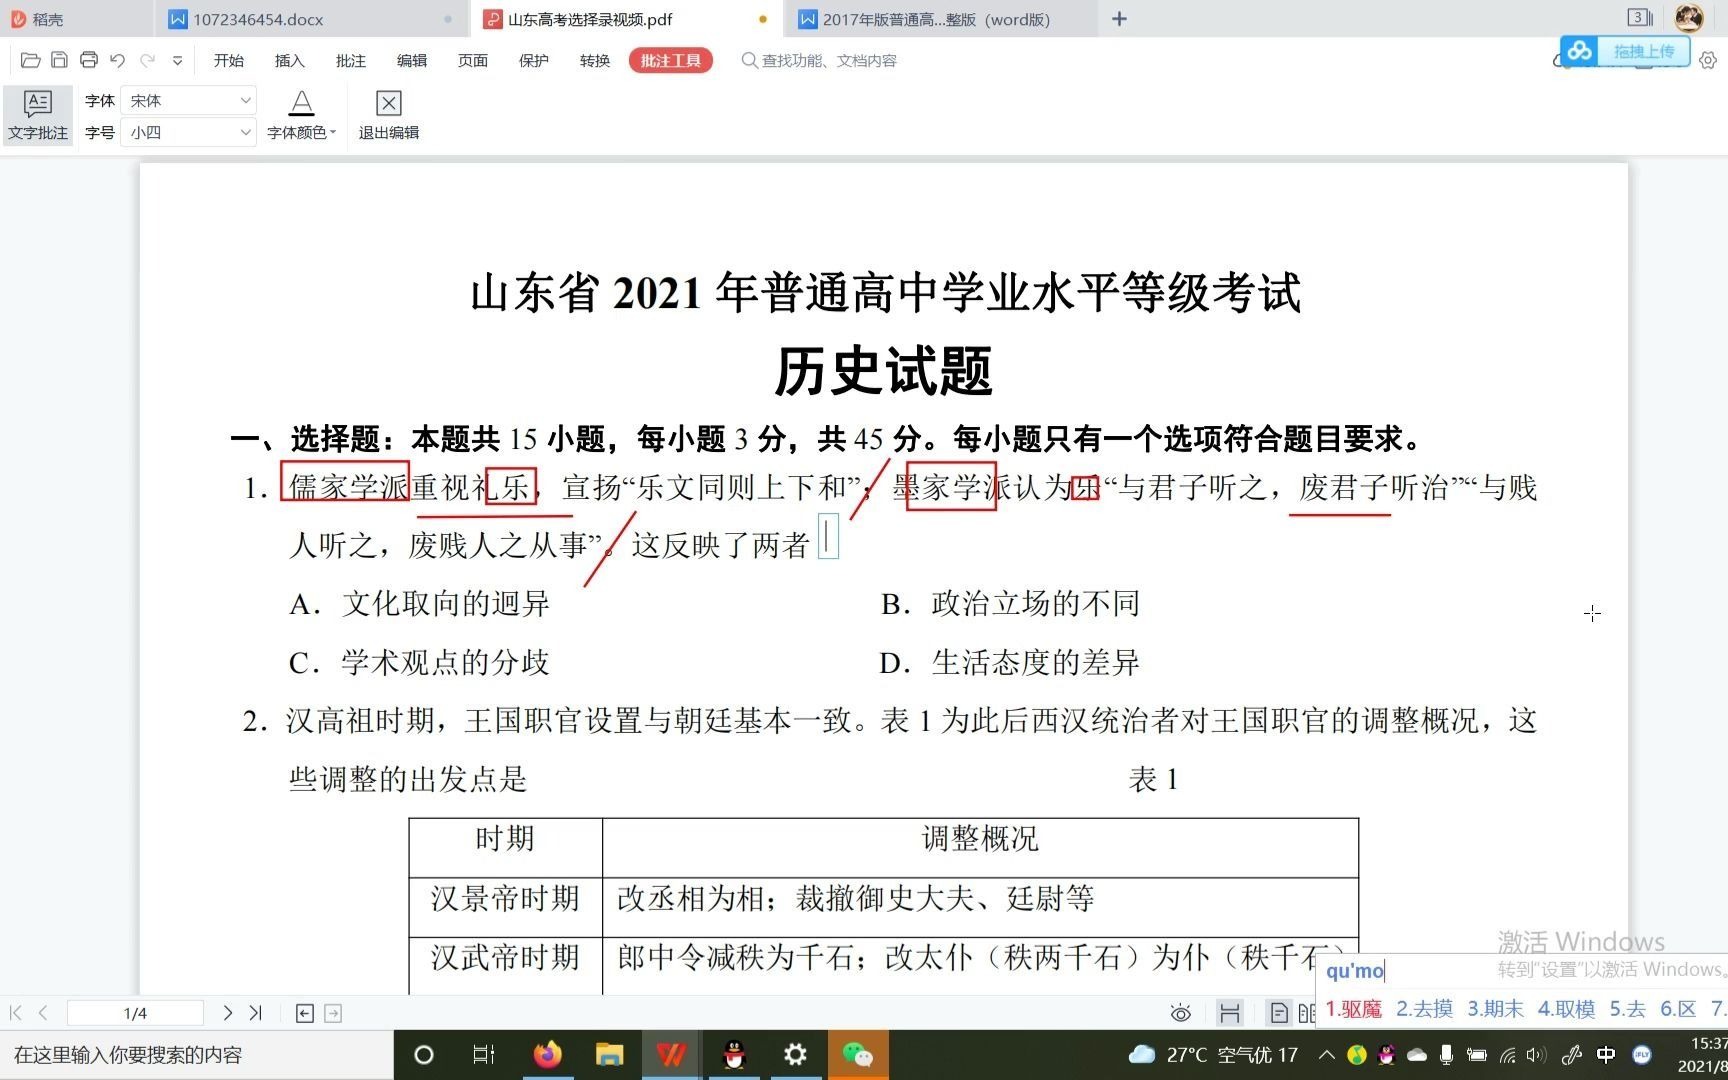
Task: Open the 插入 menu tab
Action: click(x=289, y=61)
